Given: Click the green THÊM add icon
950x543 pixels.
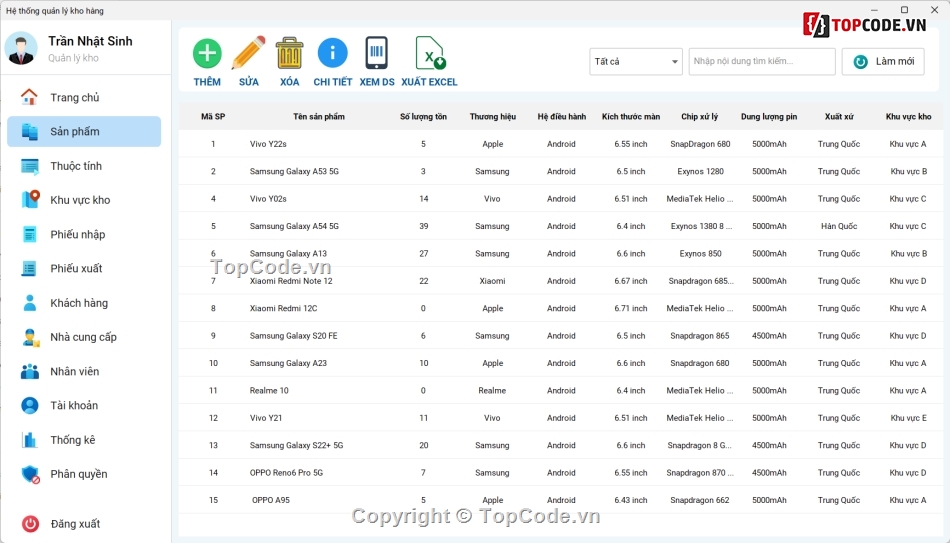Looking at the screenshot, I should point(207,53).
